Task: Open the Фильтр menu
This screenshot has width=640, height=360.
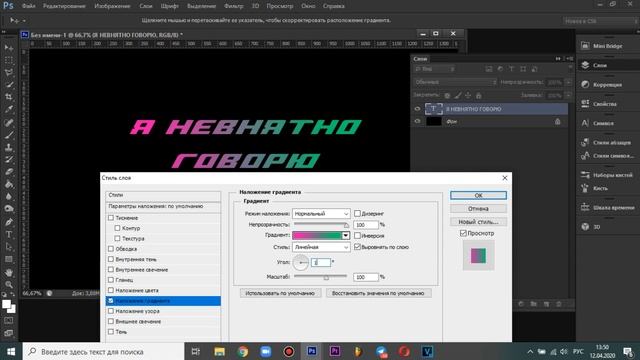Action: pyautogui.click(x=233, y=6)
